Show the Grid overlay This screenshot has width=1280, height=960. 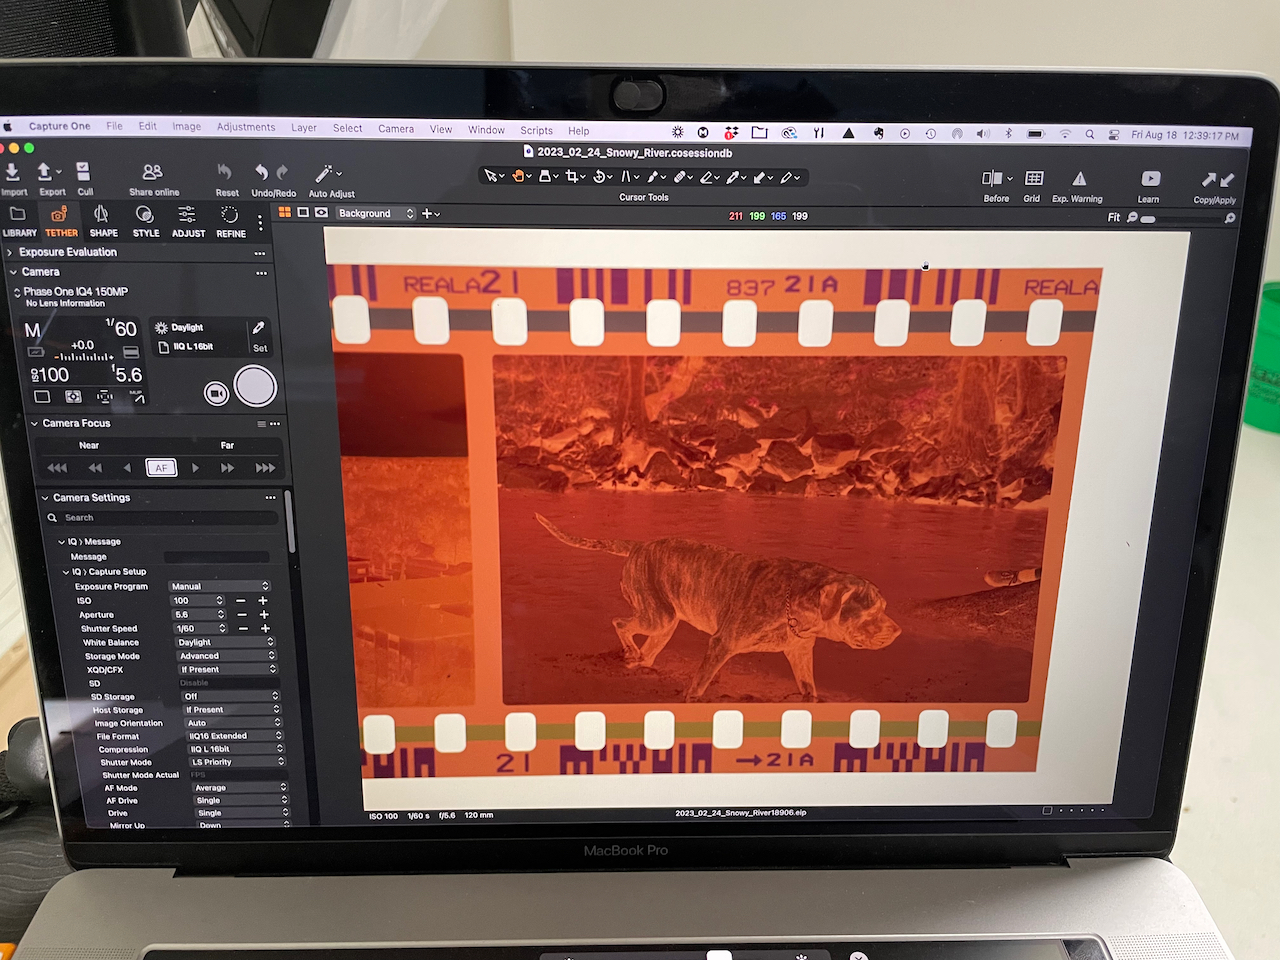pyautogui.click(x=1034, y=179)
